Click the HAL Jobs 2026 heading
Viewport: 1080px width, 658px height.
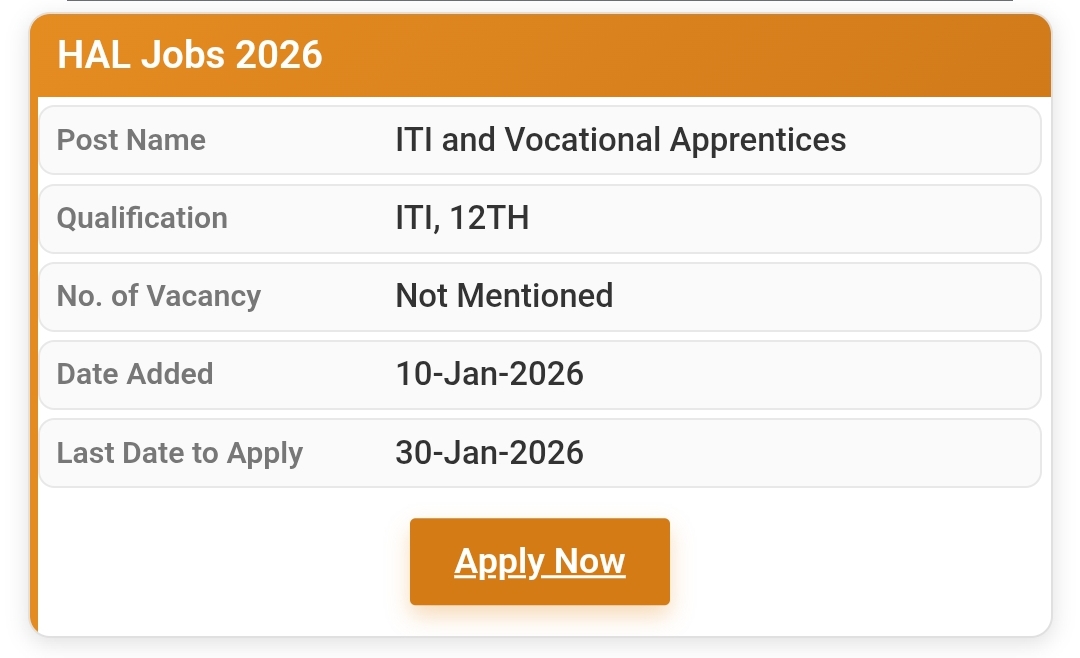190,55
